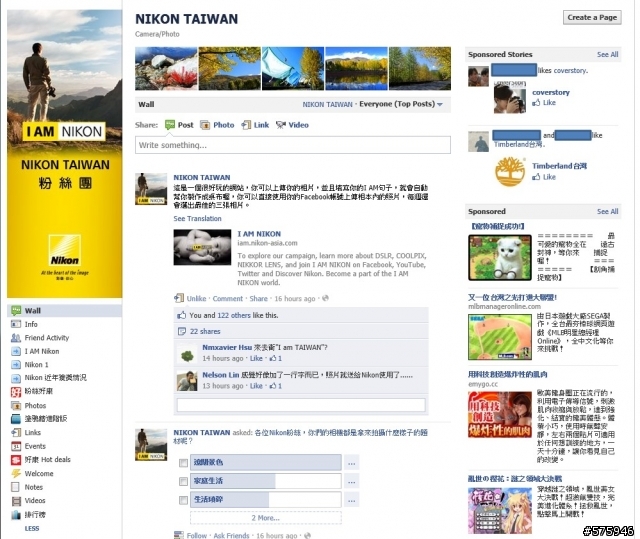This screenshot has height=539, width=640.
Task: Click the globe privacy icon after 16 hours ago
Action: [x=325, y=298]
